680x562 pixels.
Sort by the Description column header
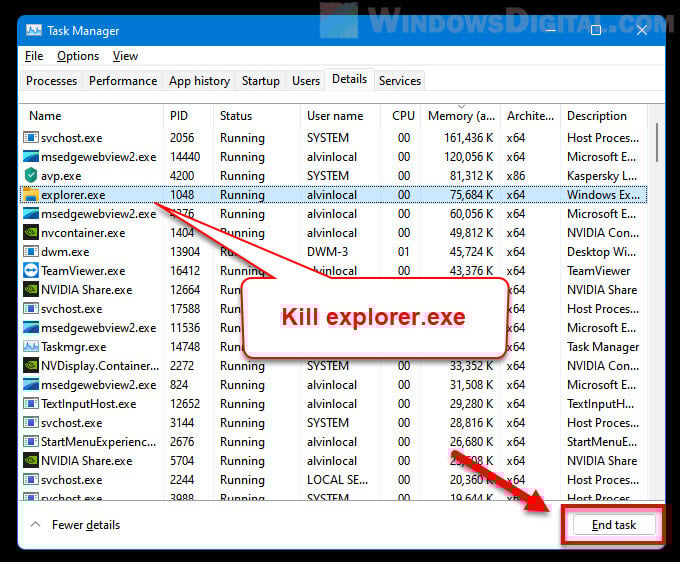pos(604,116)
